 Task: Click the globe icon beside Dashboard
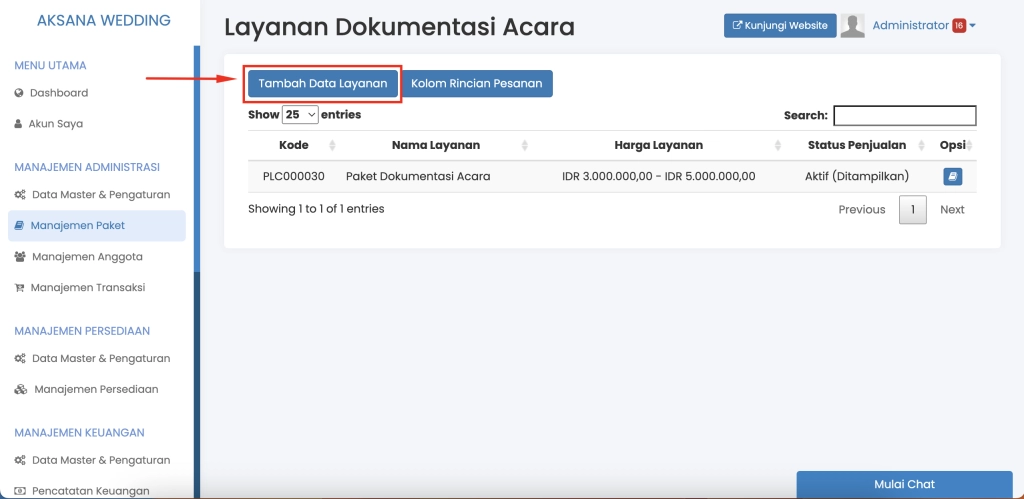tap(19, 93)
